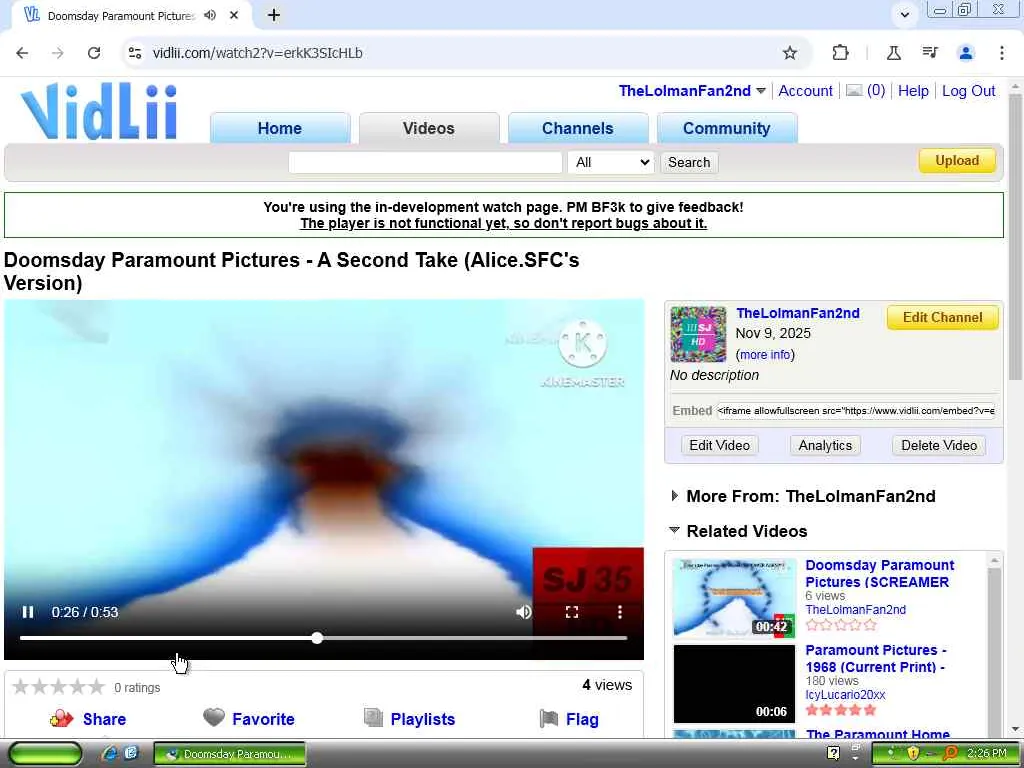Select the Doomsday Paramou... taskbar button

pyautogui.click(x=229, y=754)
